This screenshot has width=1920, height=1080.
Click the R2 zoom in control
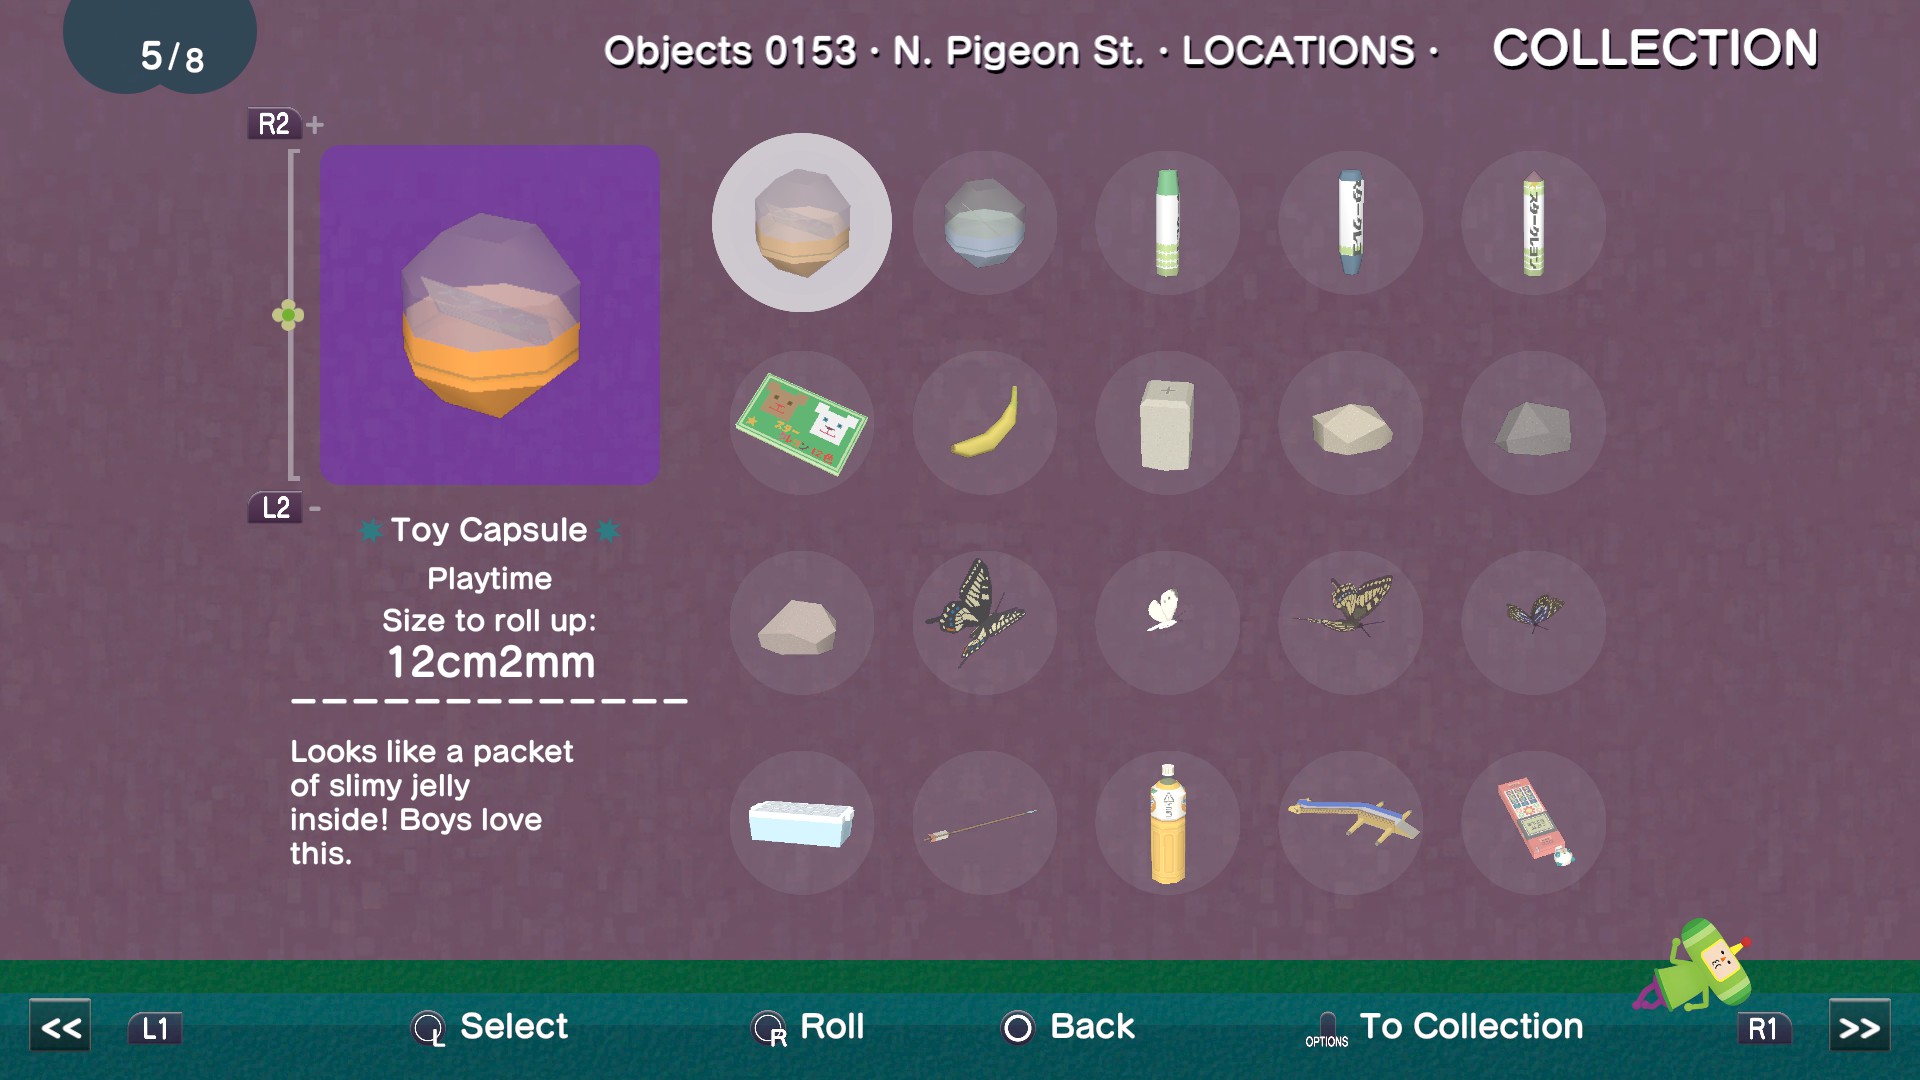pos(274,124)
